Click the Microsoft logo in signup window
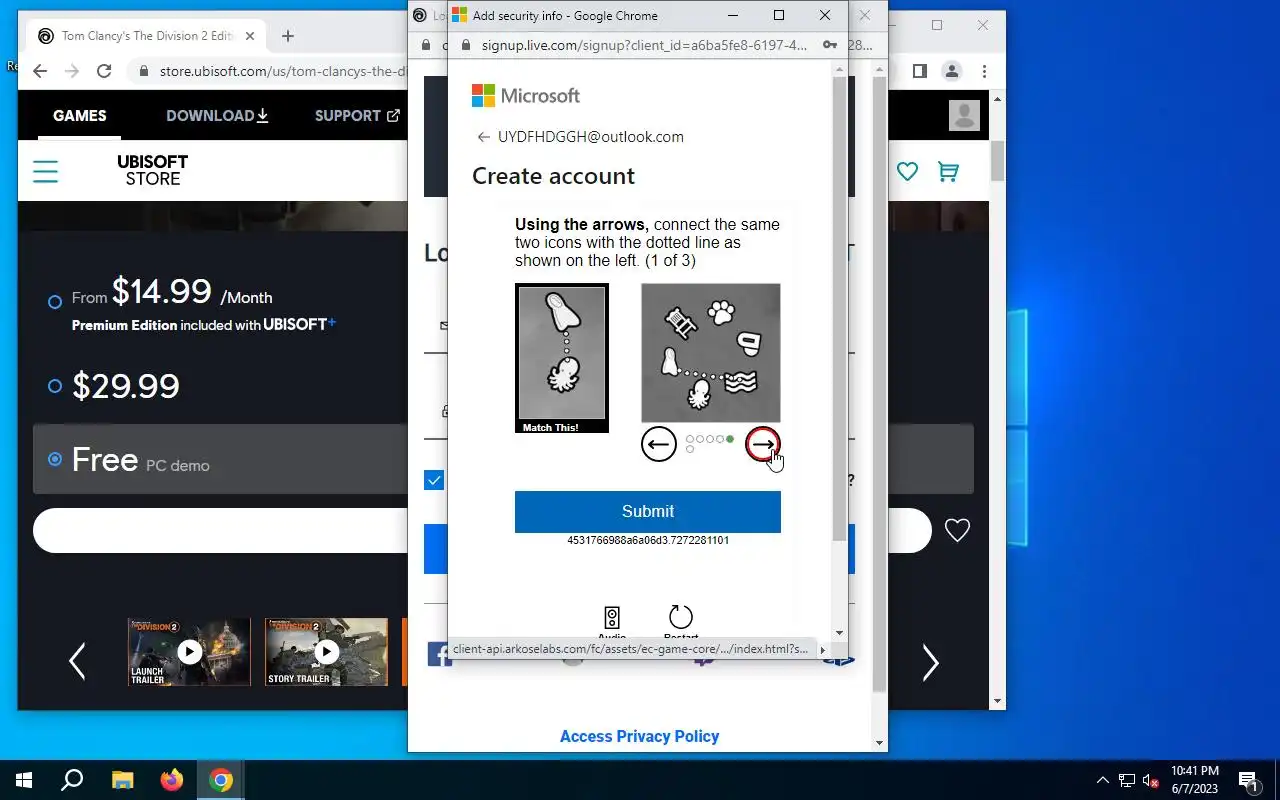The image size is (1280, 800). (x=526, y=96)
